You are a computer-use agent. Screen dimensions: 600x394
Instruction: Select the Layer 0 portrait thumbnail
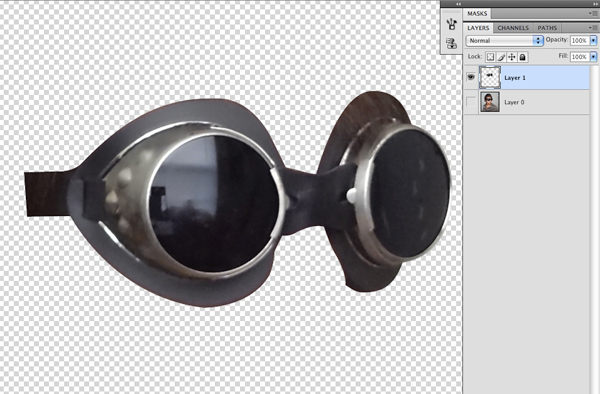tap(490, 102)
